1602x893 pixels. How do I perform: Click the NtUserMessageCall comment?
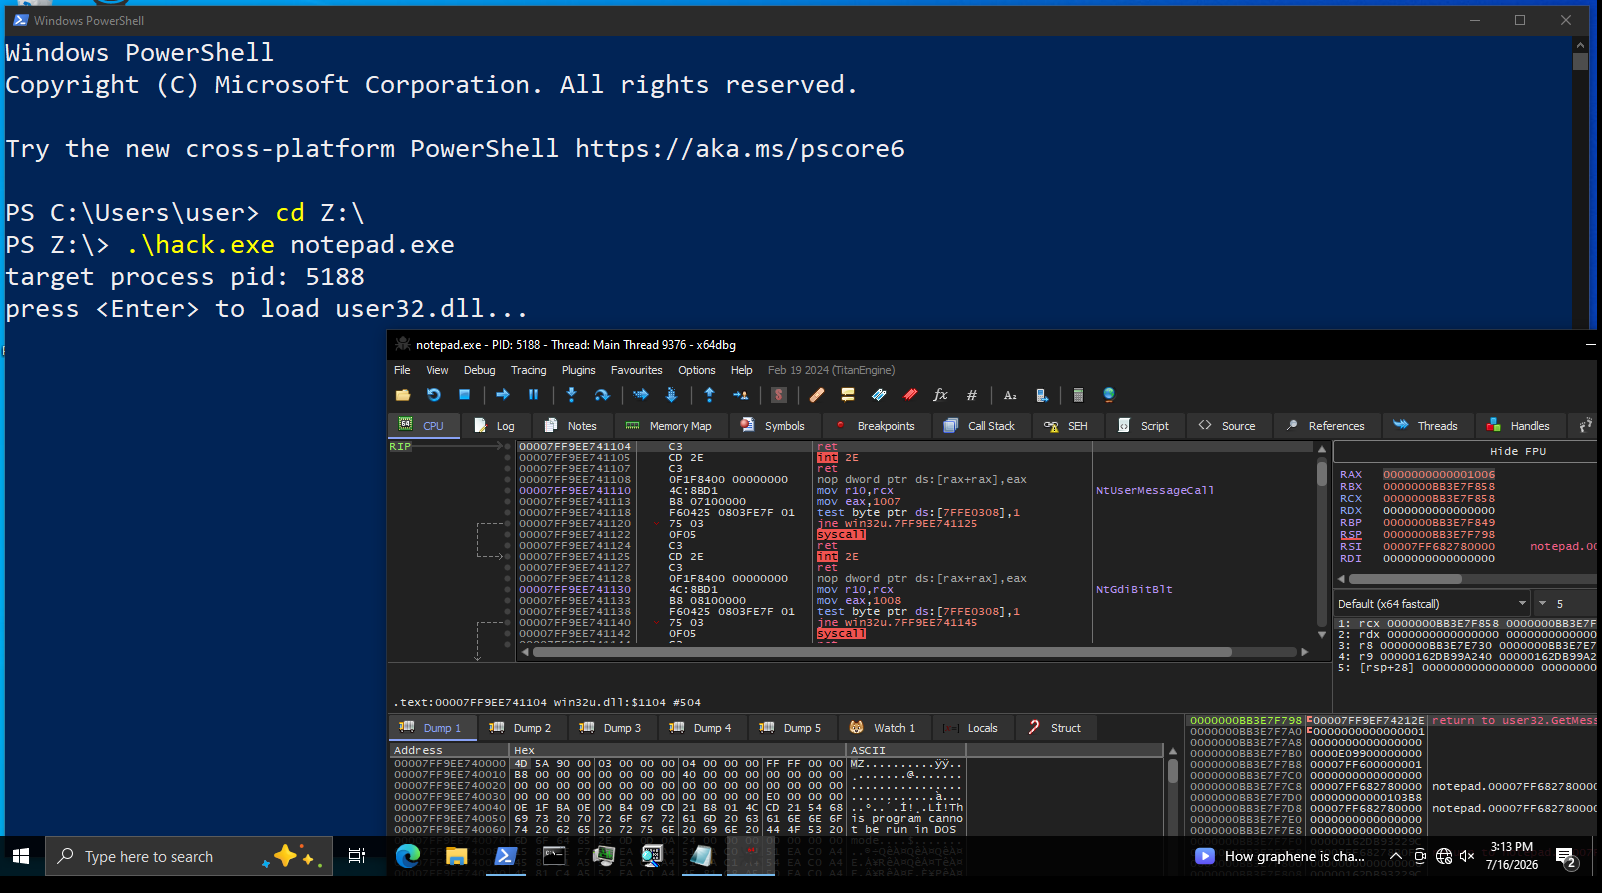(1155, 491)
